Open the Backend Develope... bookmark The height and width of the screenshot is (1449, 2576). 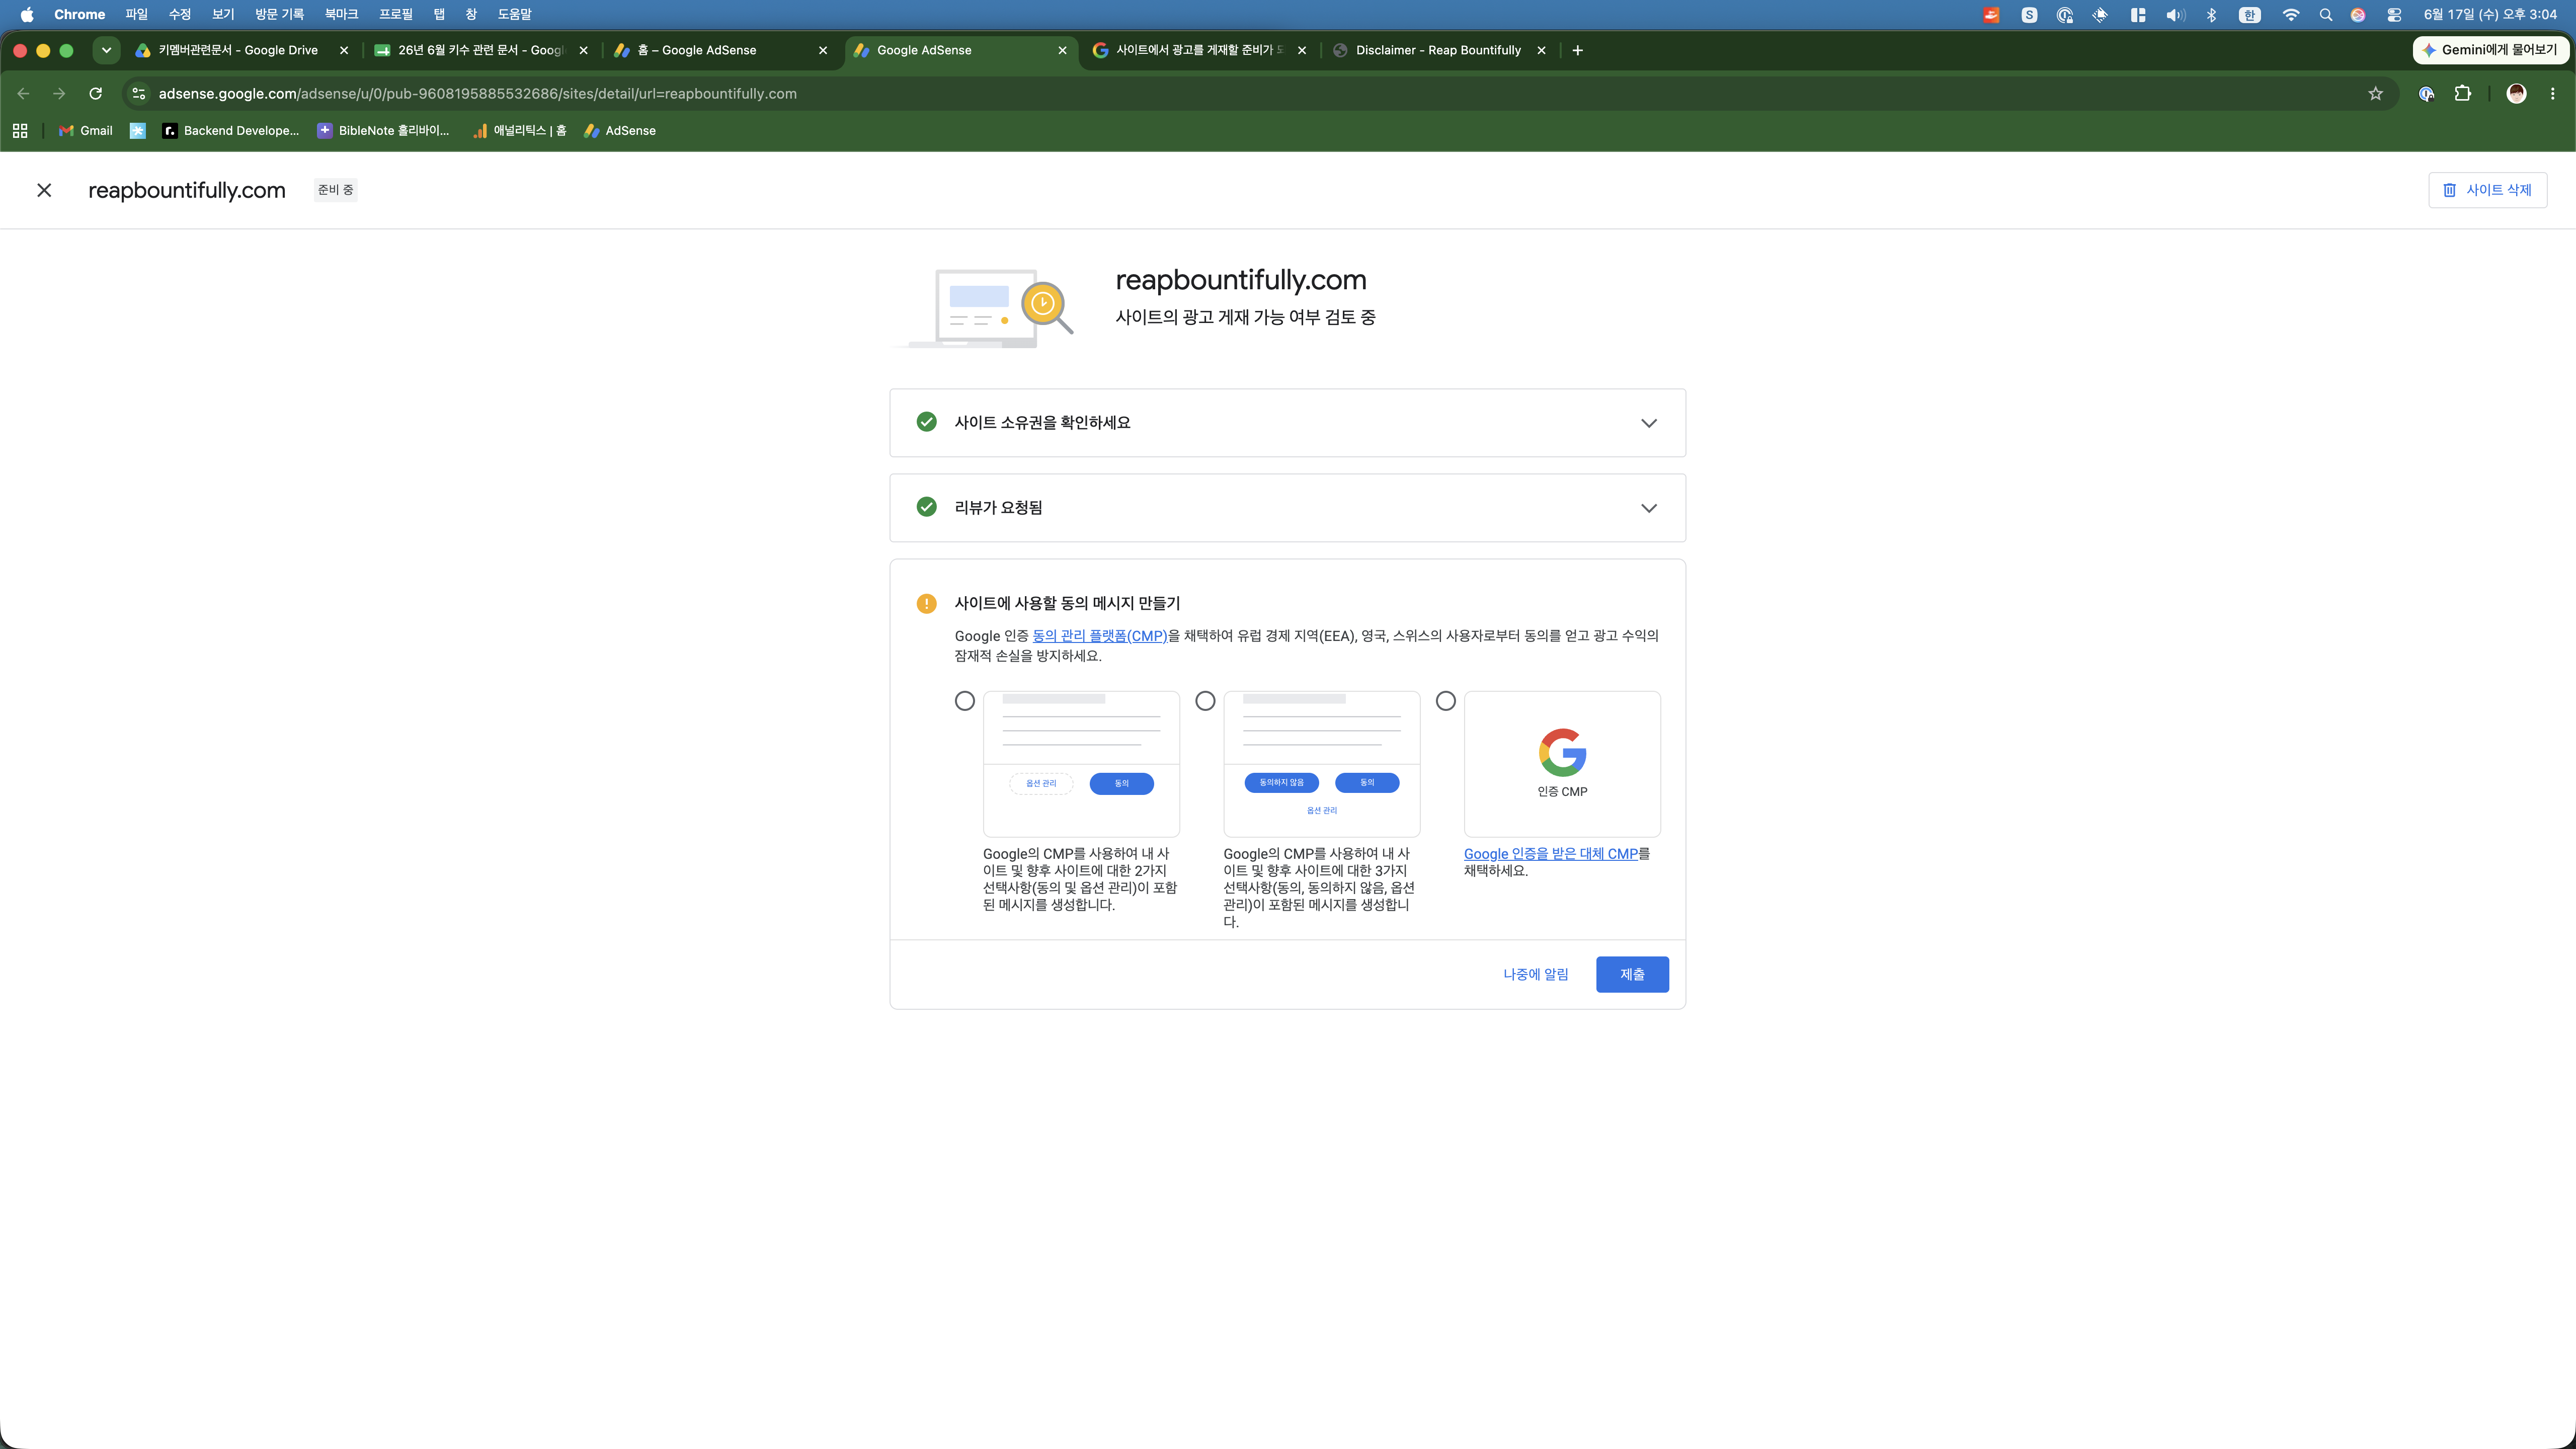pyautogui.click(x=231, y=131)
